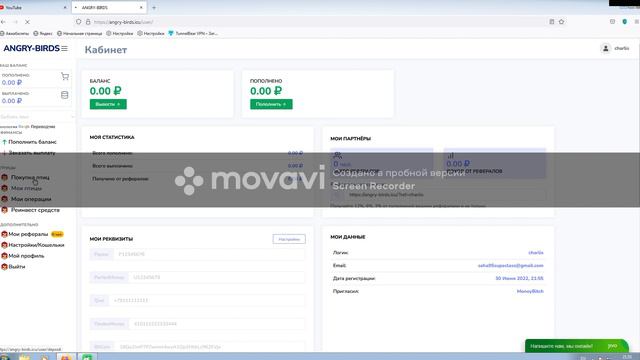The image size is (640, 360).
Task: Click the green 'Вывести' button under Баланс
Action: coord(108,104)
